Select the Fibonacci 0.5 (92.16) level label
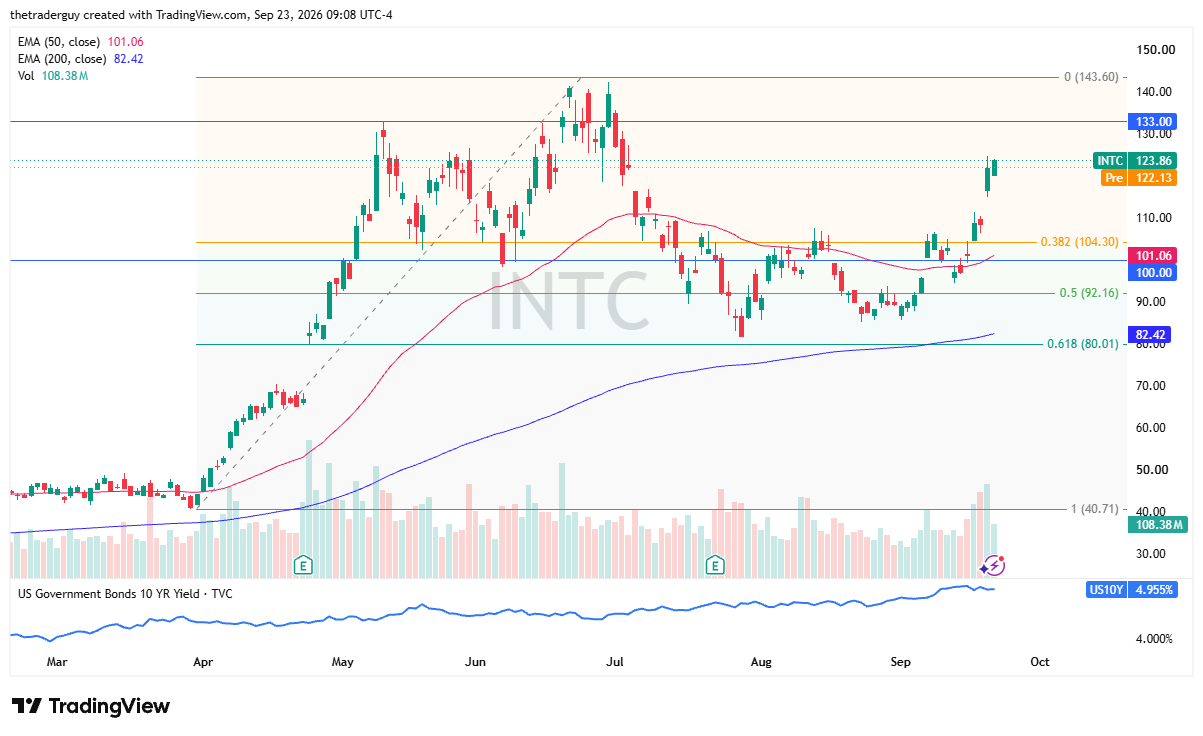 click(x=1090, y=293)
